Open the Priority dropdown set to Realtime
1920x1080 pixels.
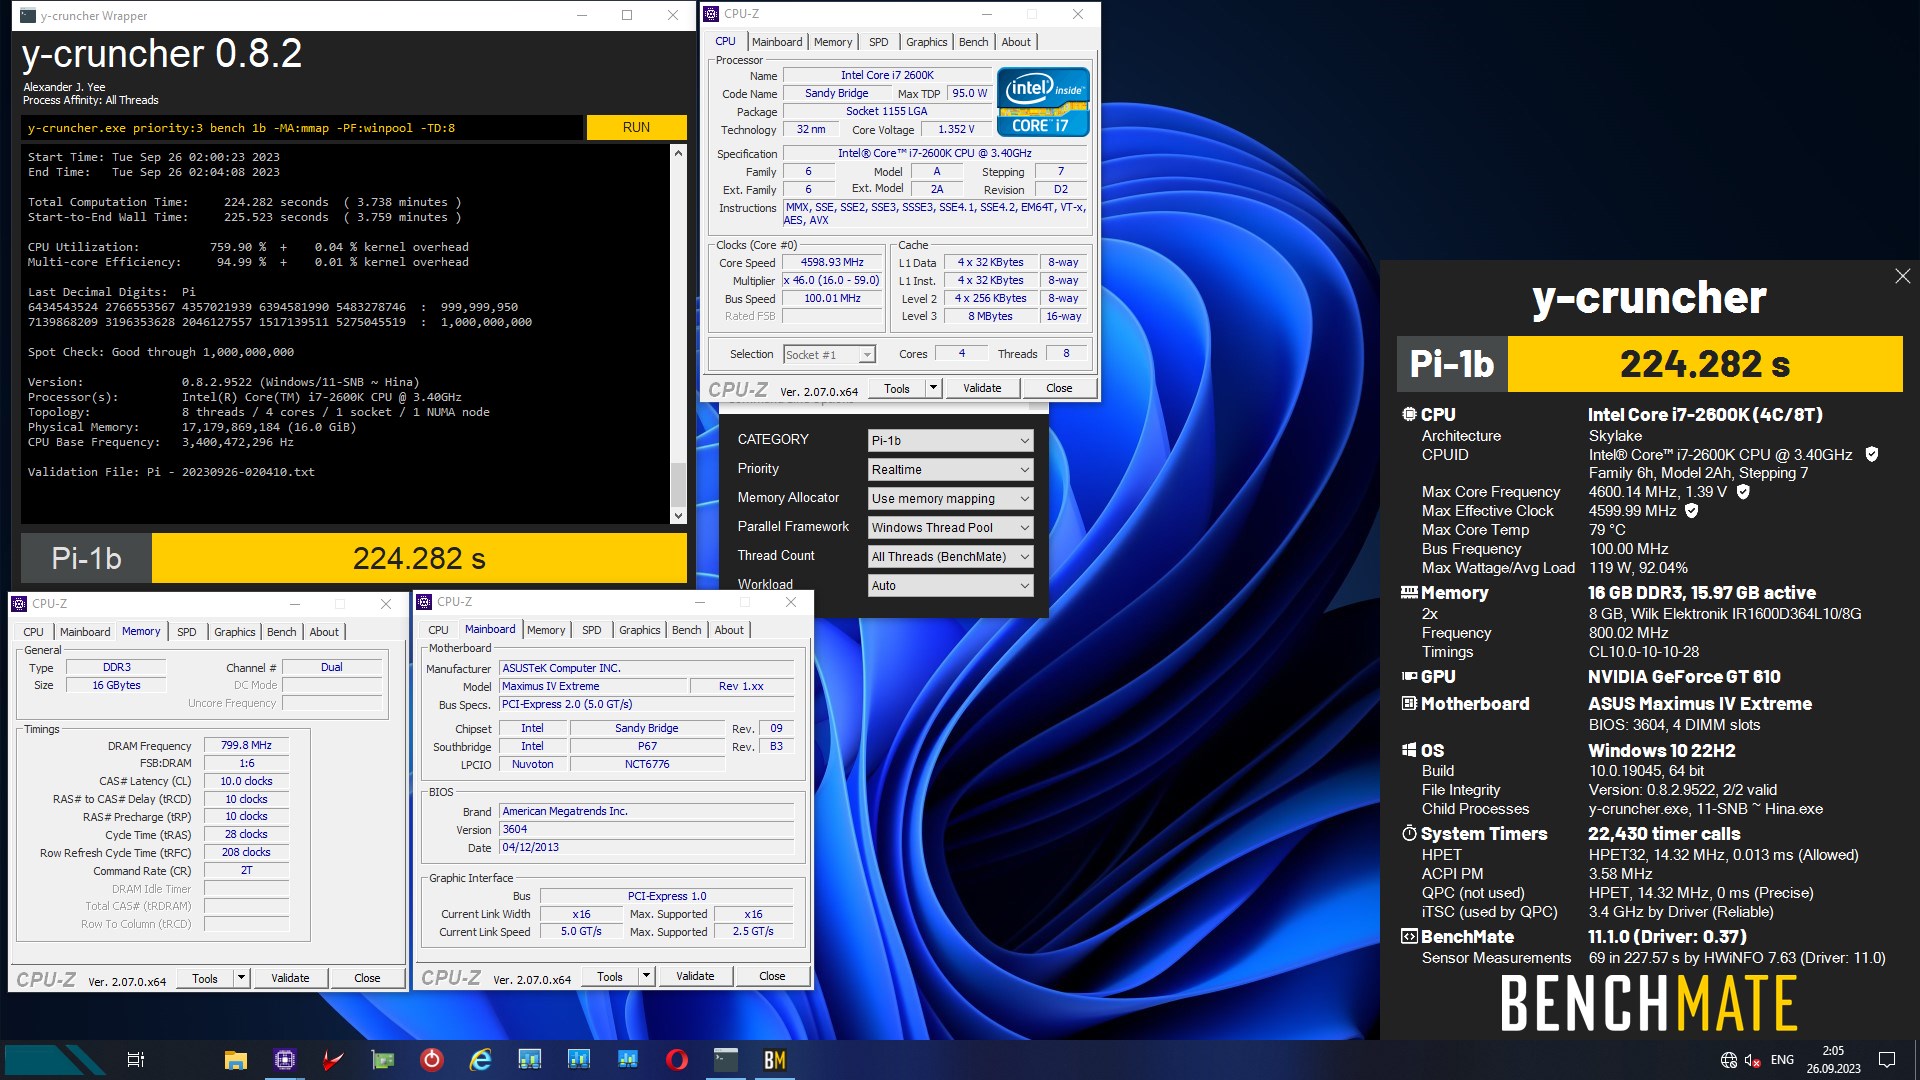click(950, 469)
